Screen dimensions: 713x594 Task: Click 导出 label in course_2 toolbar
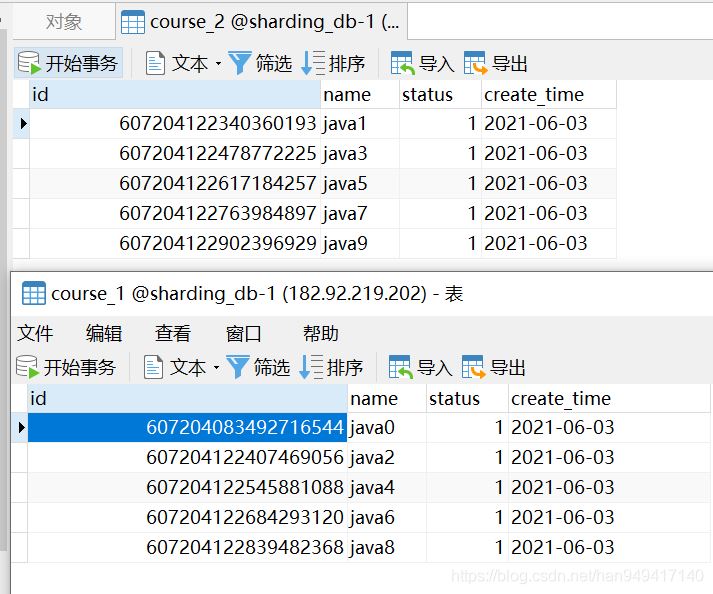point(510,63)
